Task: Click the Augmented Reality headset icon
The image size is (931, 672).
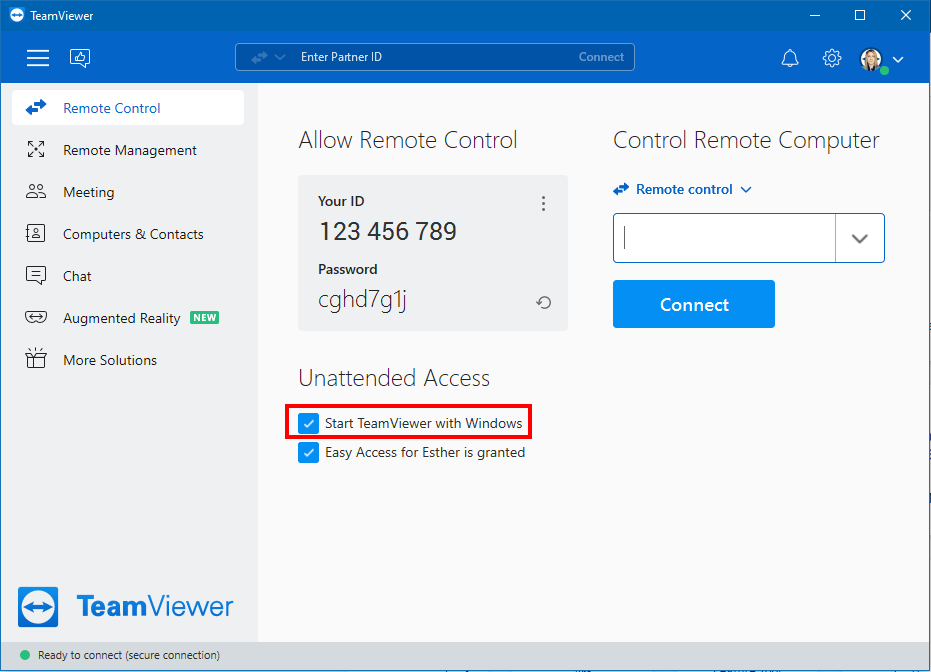Action: 36,317
